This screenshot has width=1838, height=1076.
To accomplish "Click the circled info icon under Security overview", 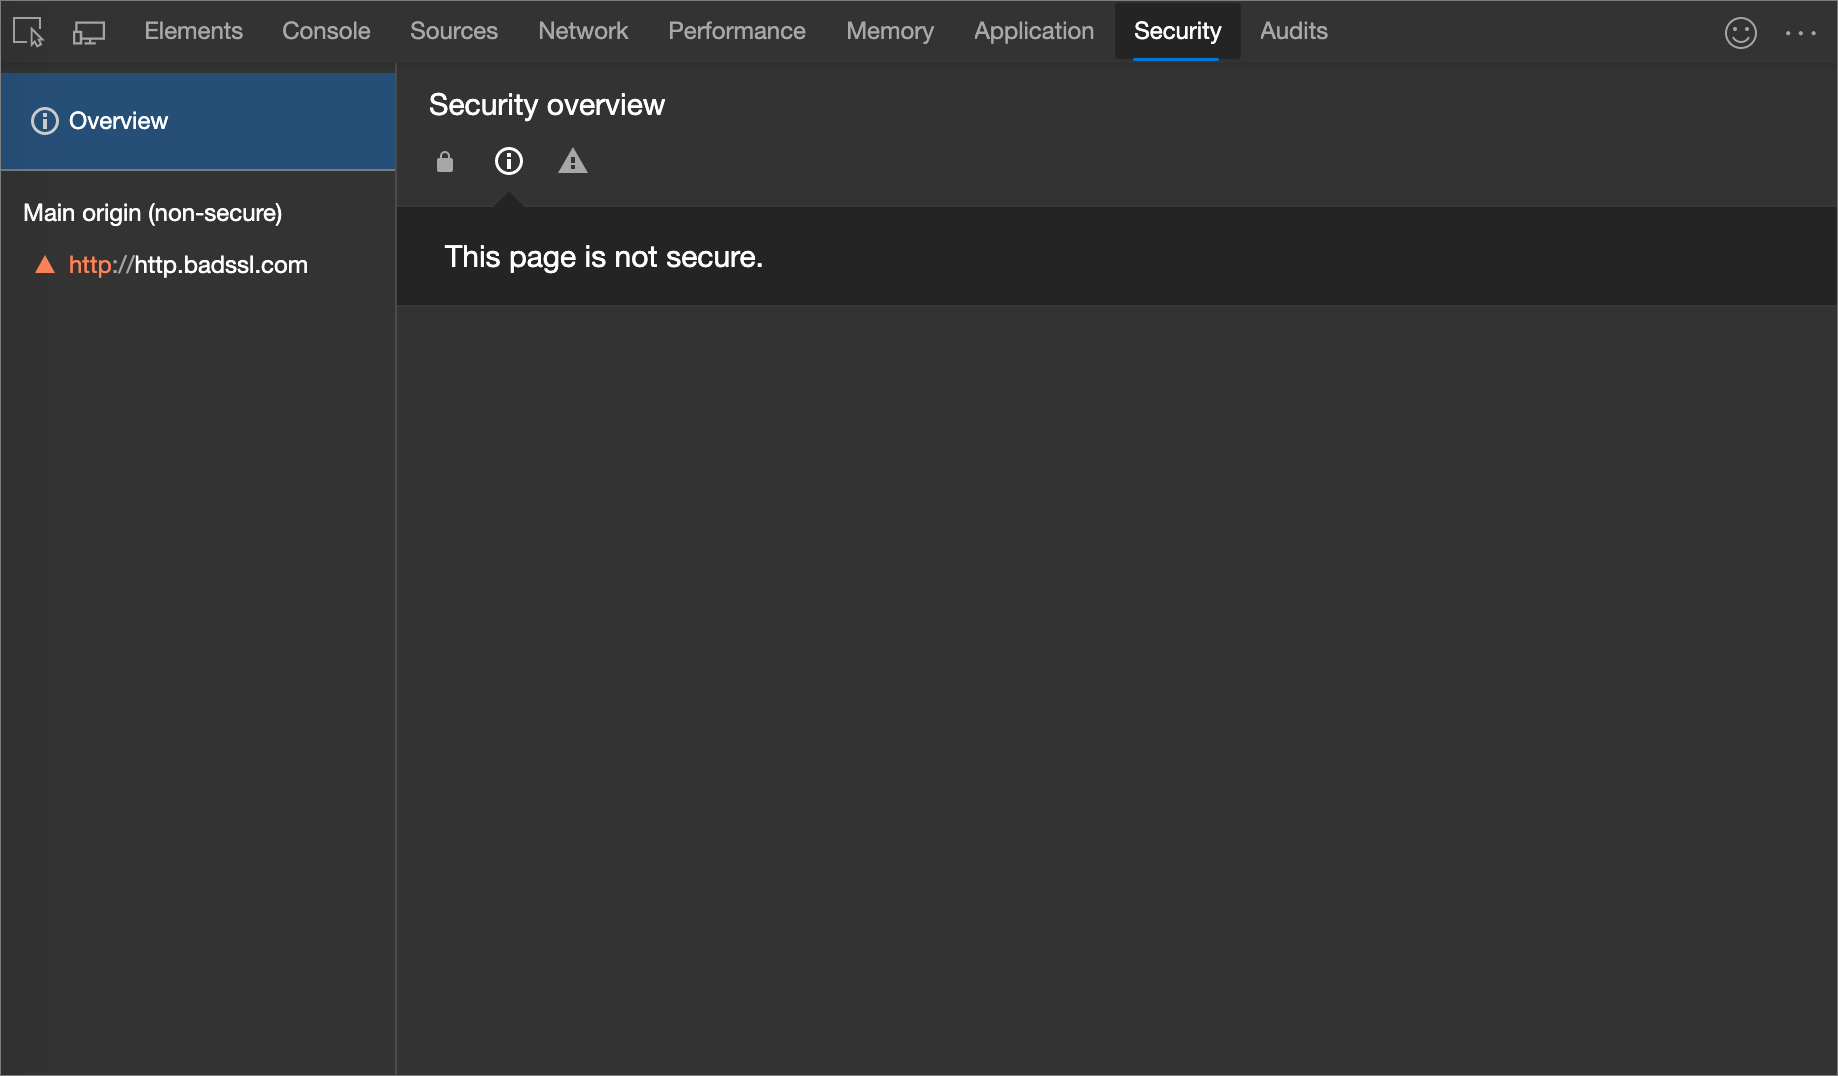I will 509,161.
